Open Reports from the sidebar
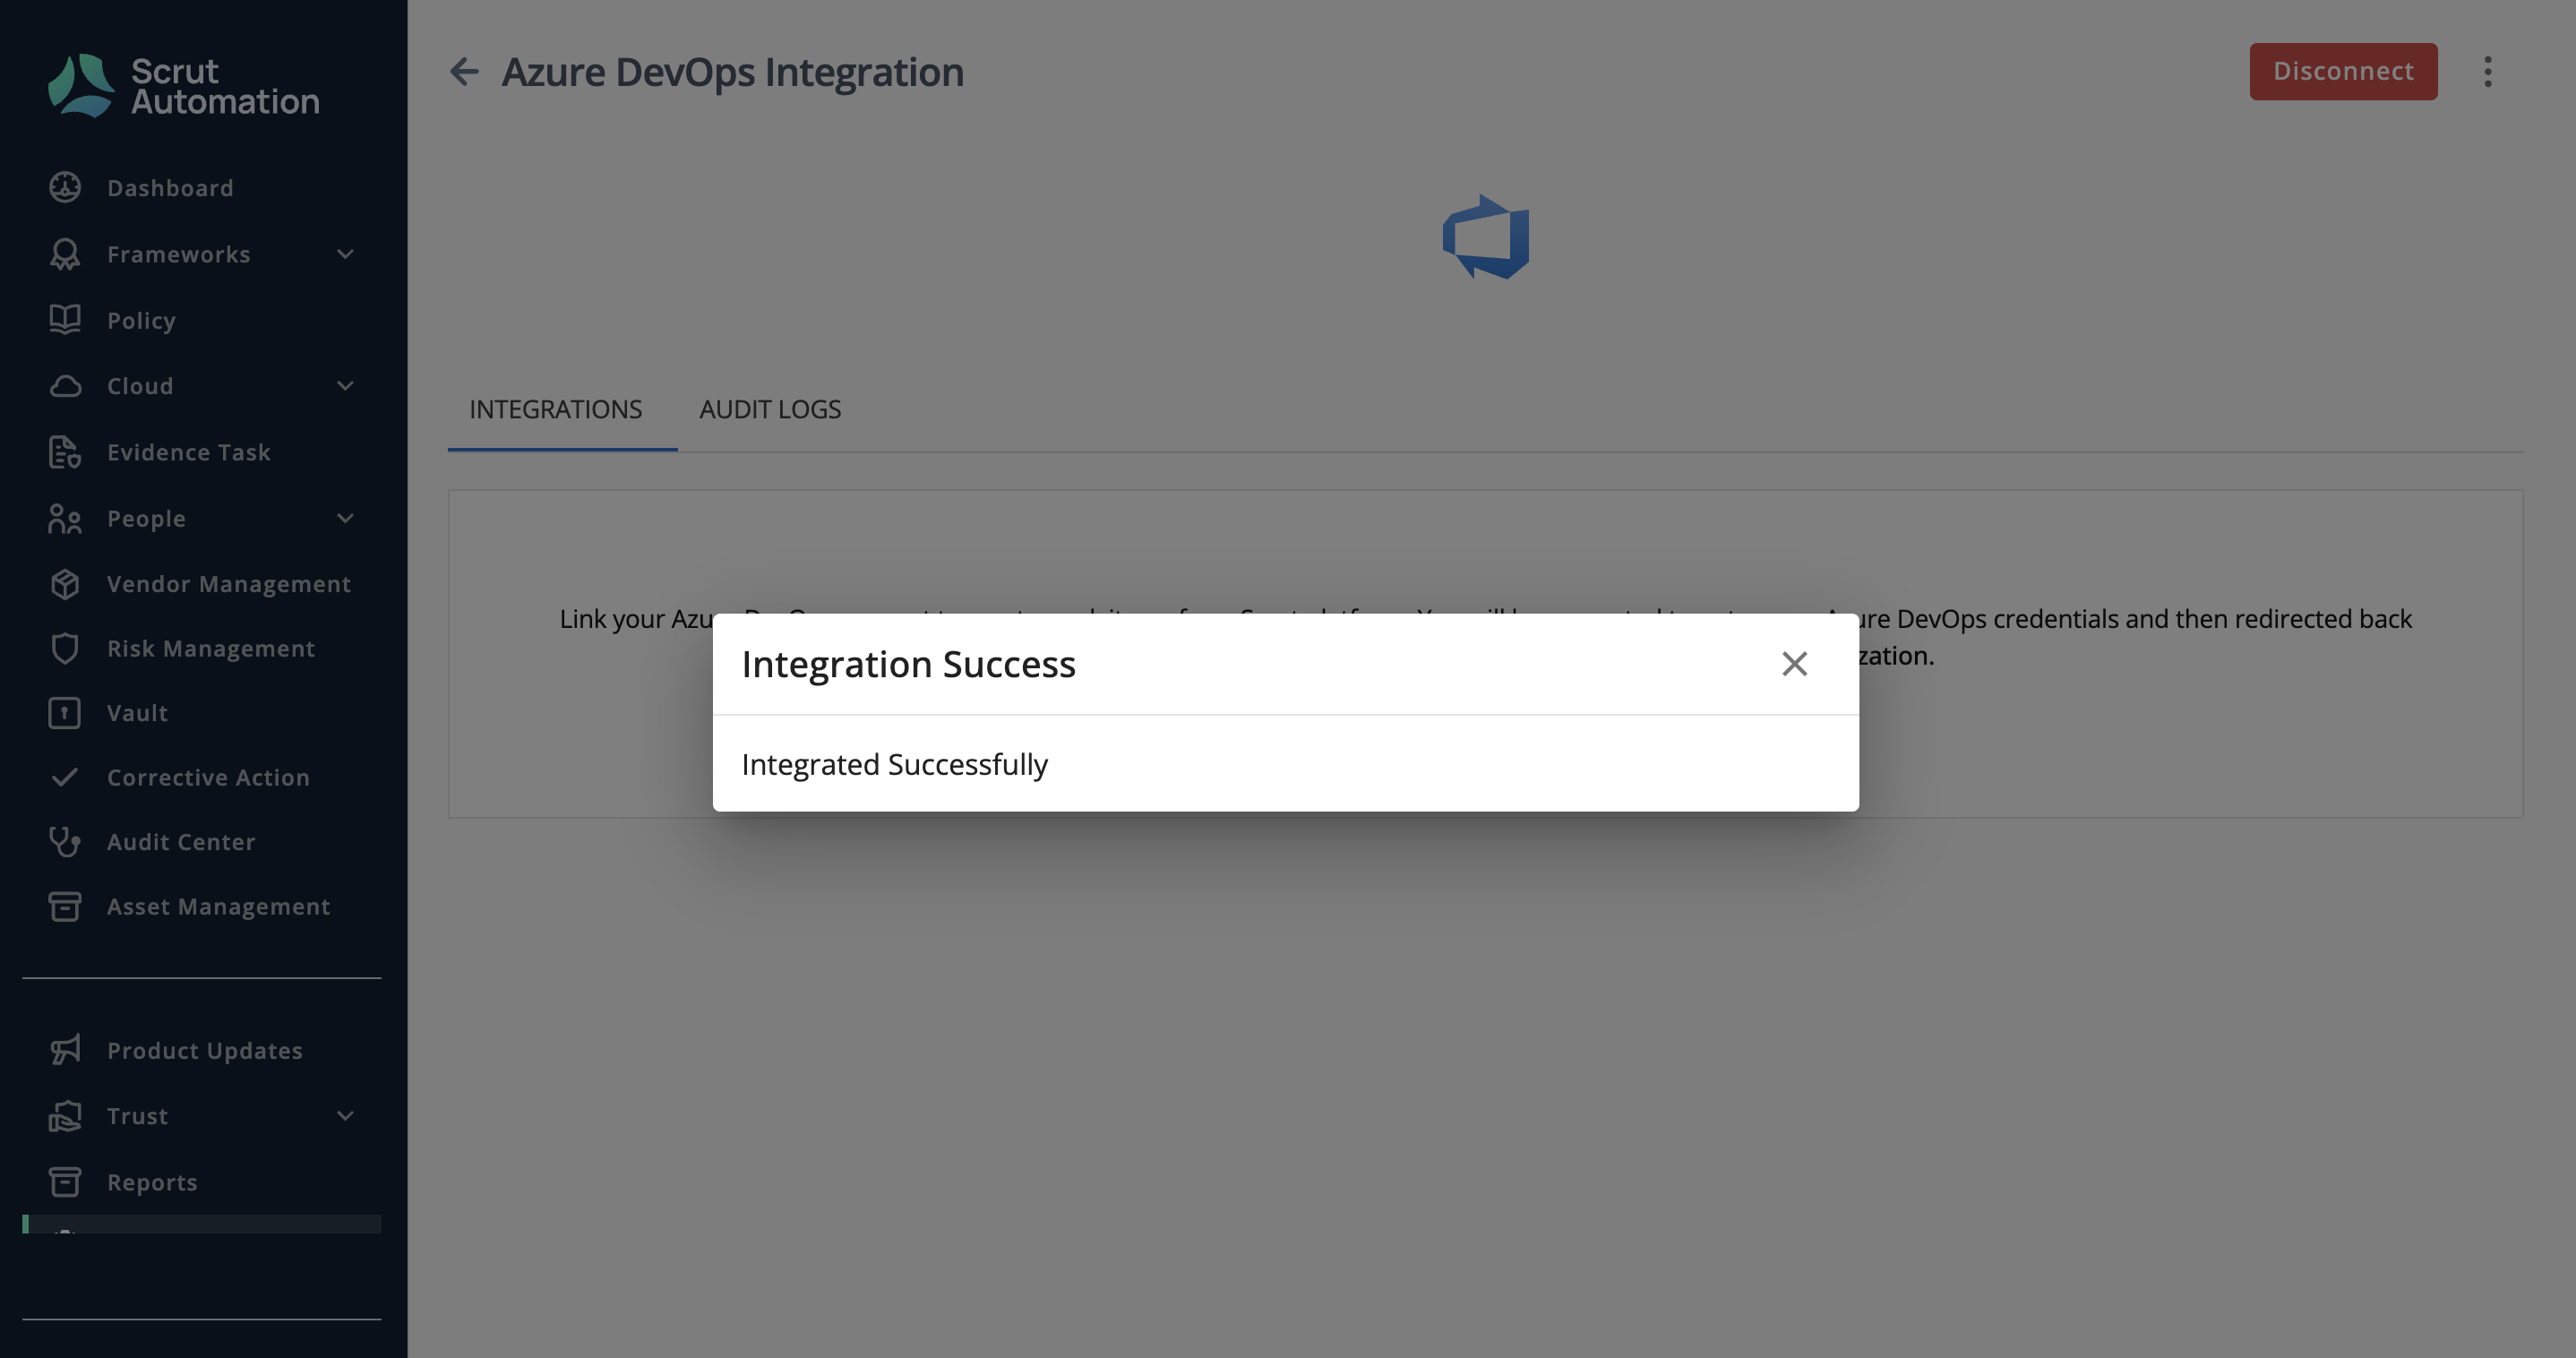Viewport: 2576px width, 1358px height. click(152, 1182)
